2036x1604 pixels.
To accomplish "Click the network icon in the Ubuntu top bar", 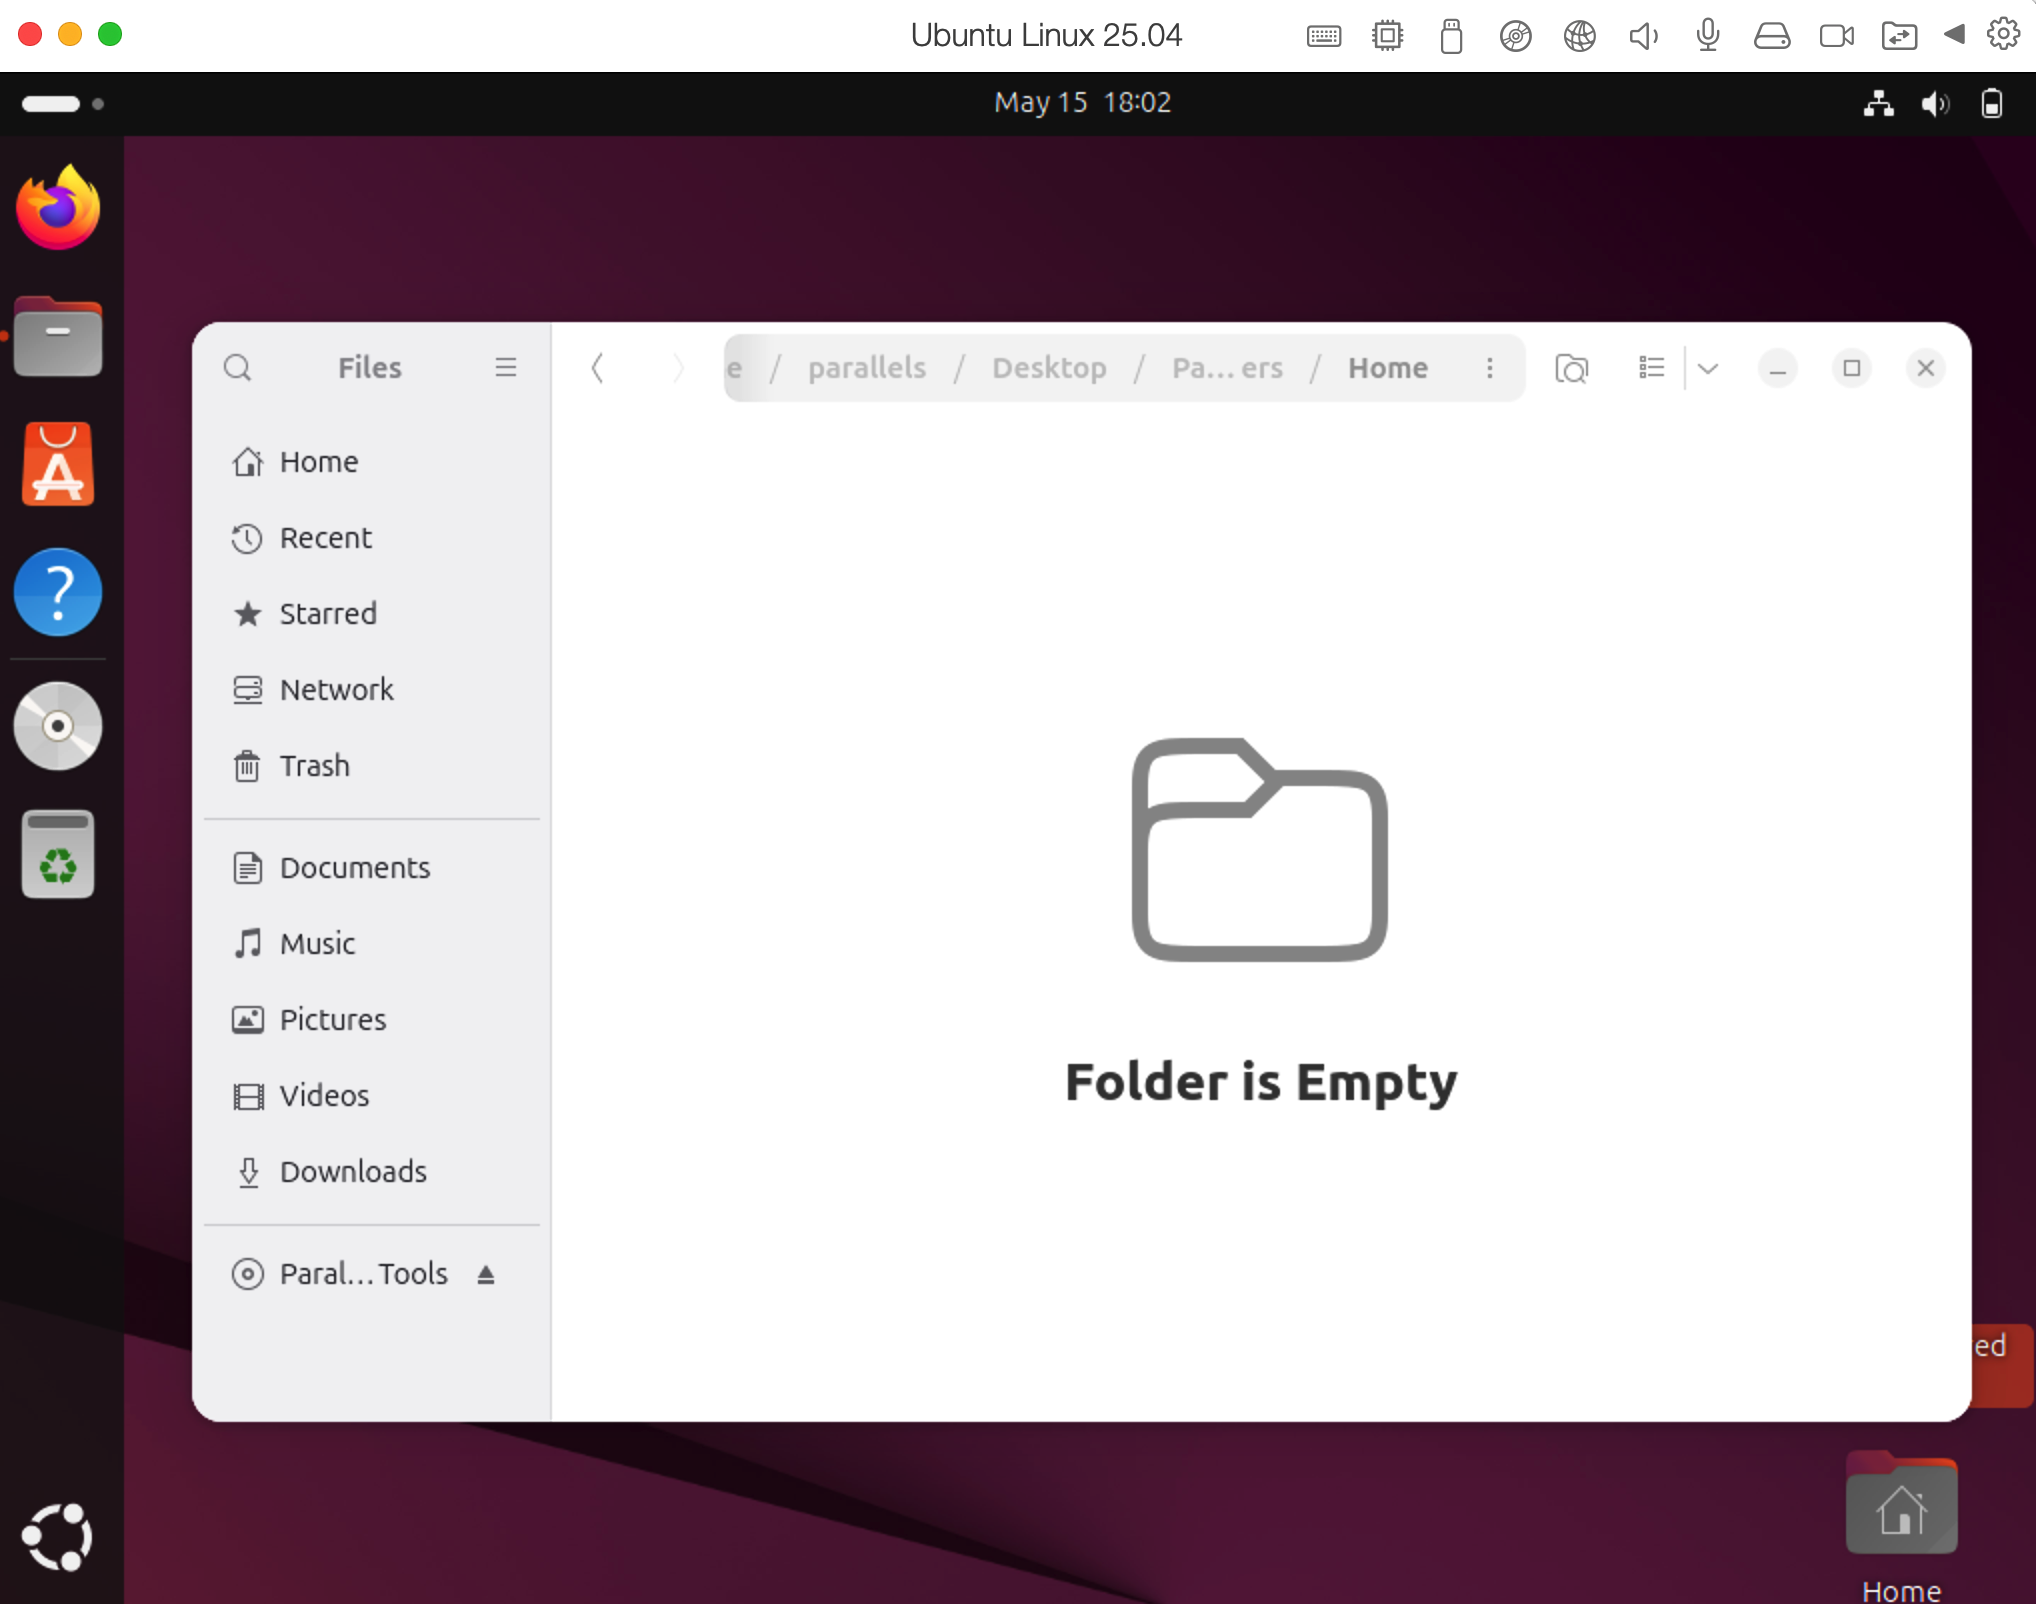I will 1880,103.
